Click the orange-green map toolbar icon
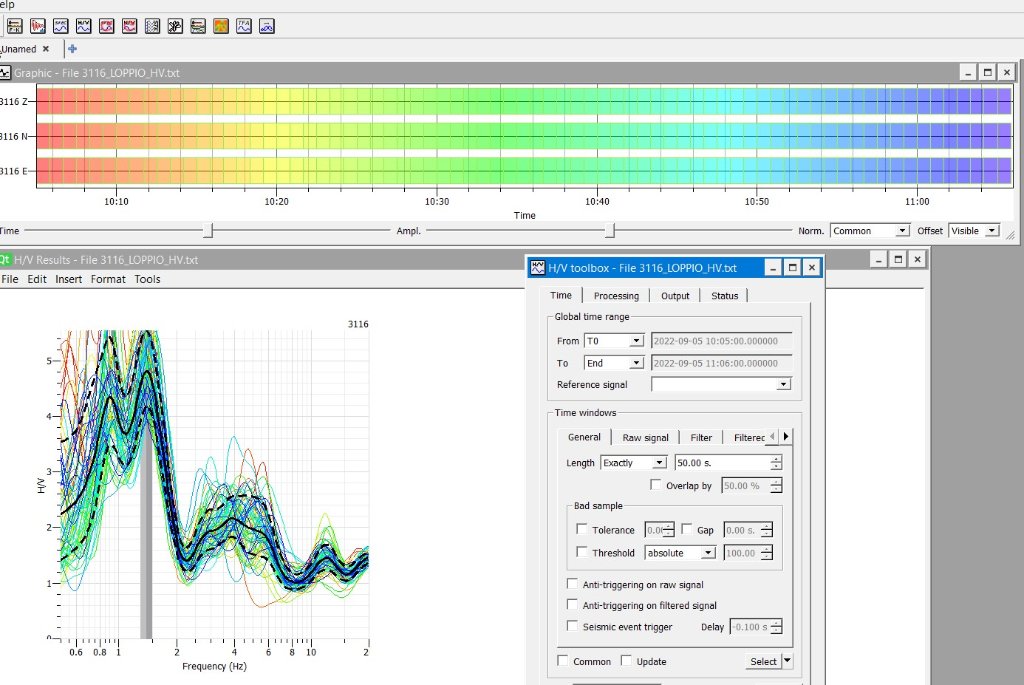1024x685 pixels. click(x=221, y=26)
